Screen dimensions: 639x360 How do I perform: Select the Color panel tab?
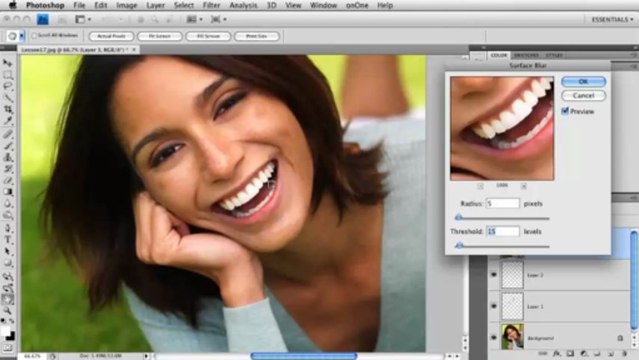pyautogui.click(x=499, y=55)
